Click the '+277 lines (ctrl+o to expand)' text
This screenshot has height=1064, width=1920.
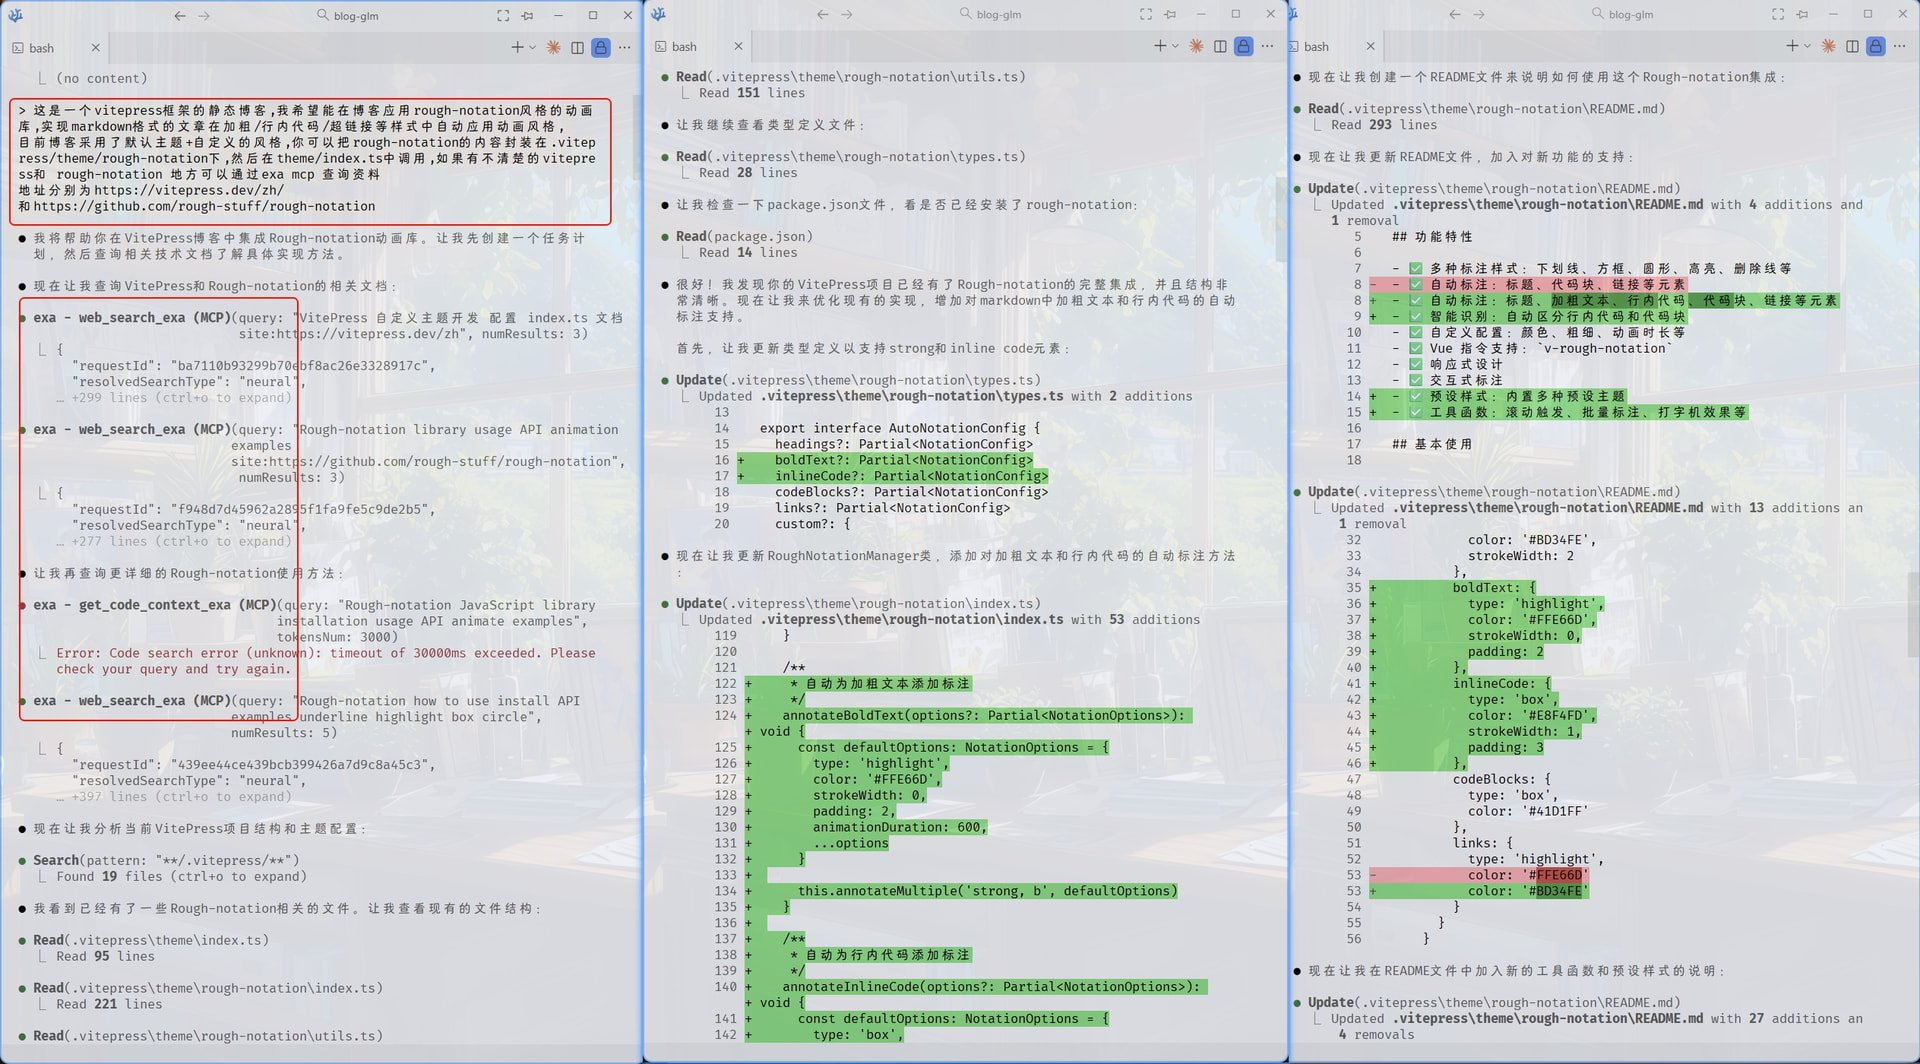182,542
